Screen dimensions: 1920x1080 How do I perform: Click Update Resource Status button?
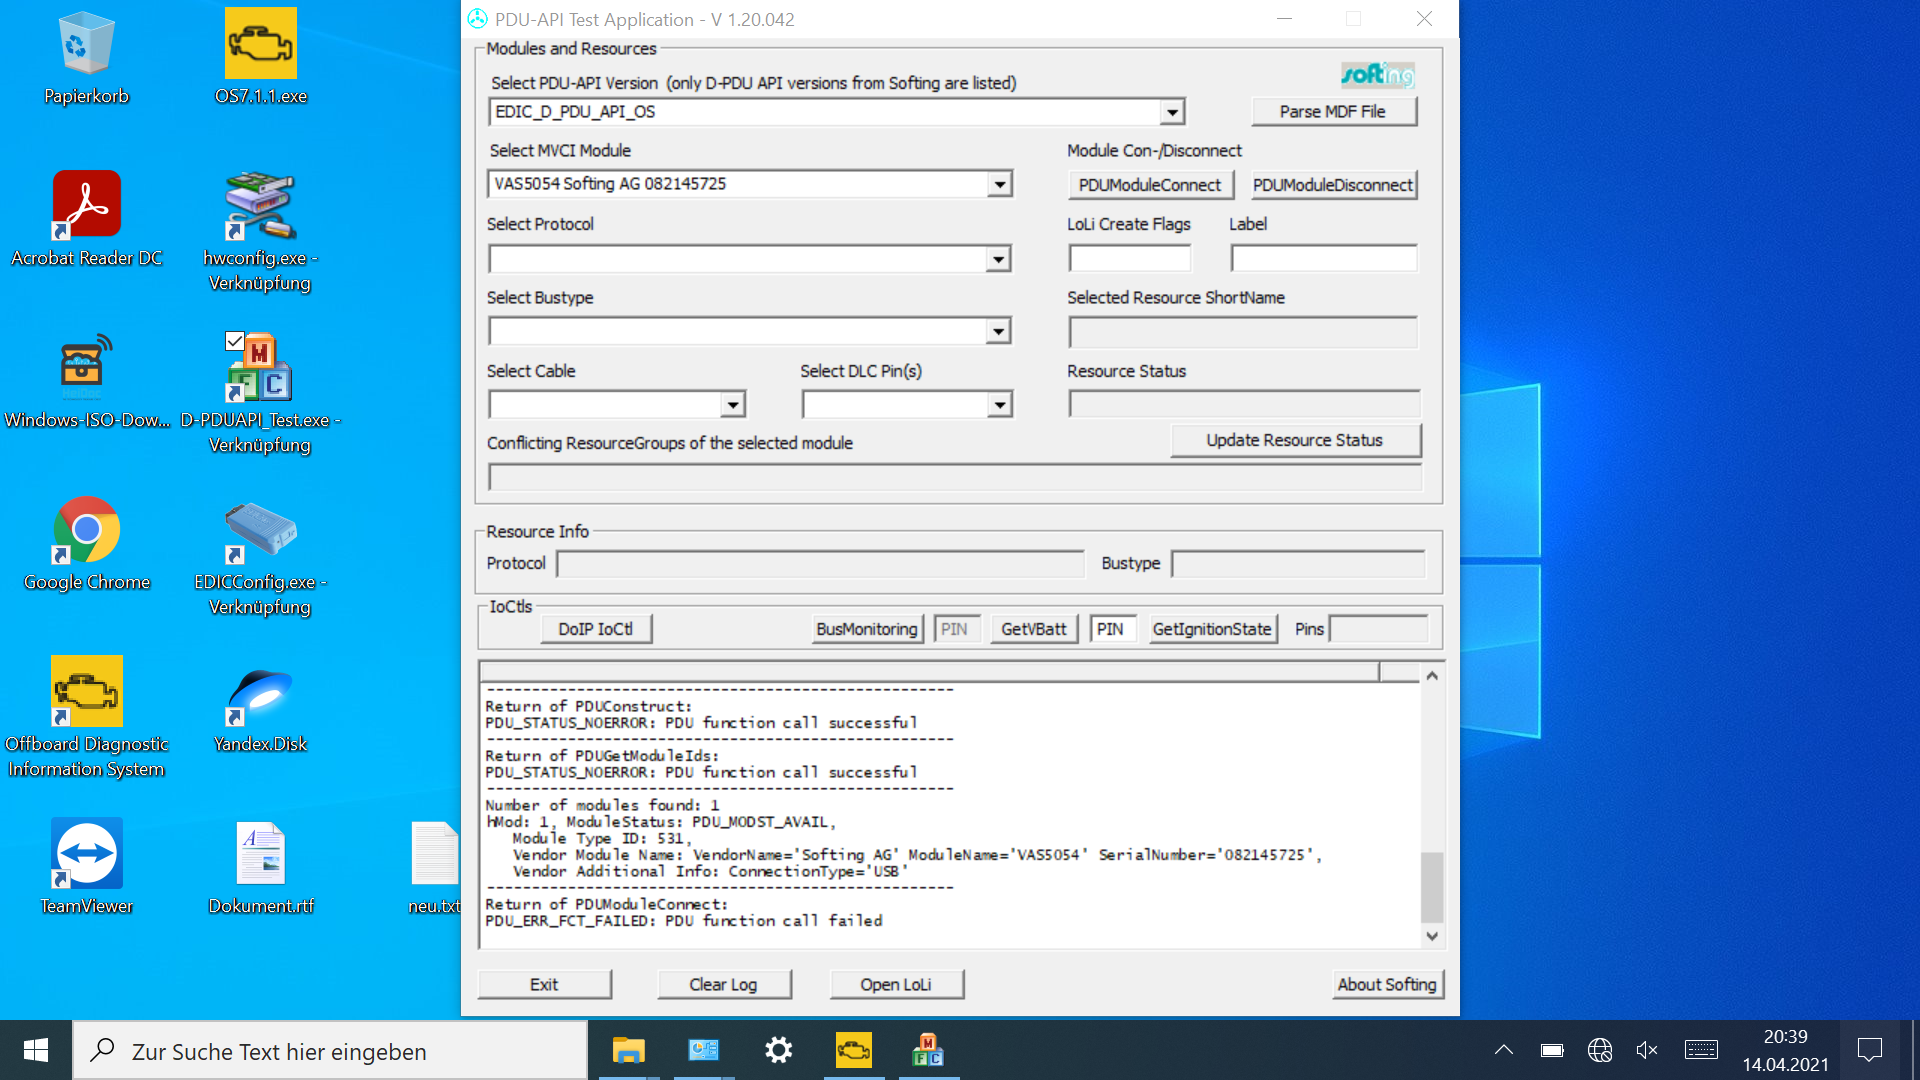(x=1295, y=441)
